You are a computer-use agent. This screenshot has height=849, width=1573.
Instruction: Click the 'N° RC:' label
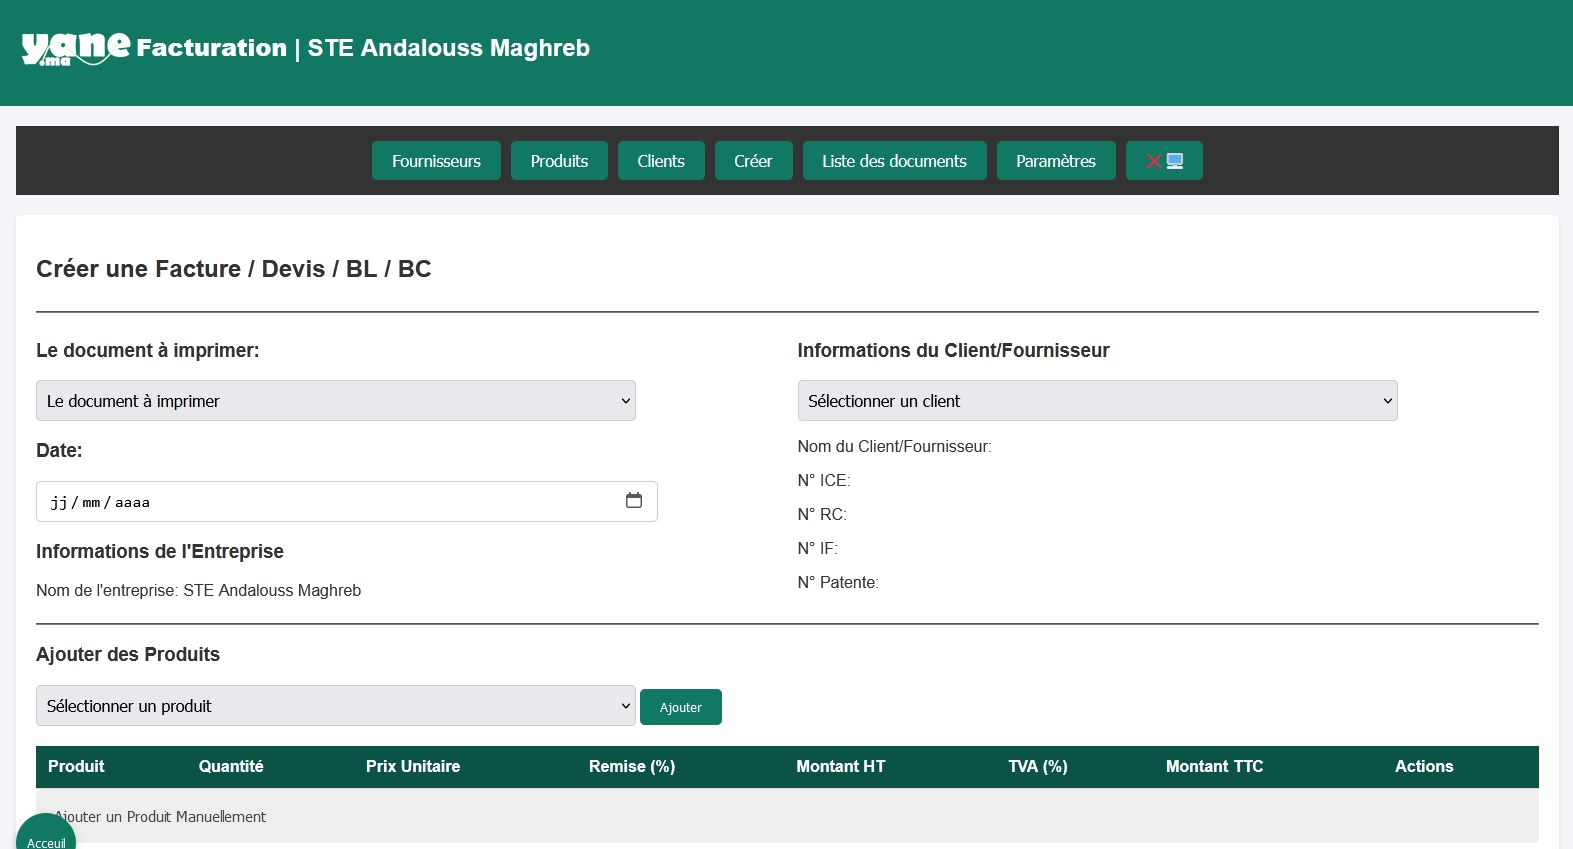coord(822,515)
